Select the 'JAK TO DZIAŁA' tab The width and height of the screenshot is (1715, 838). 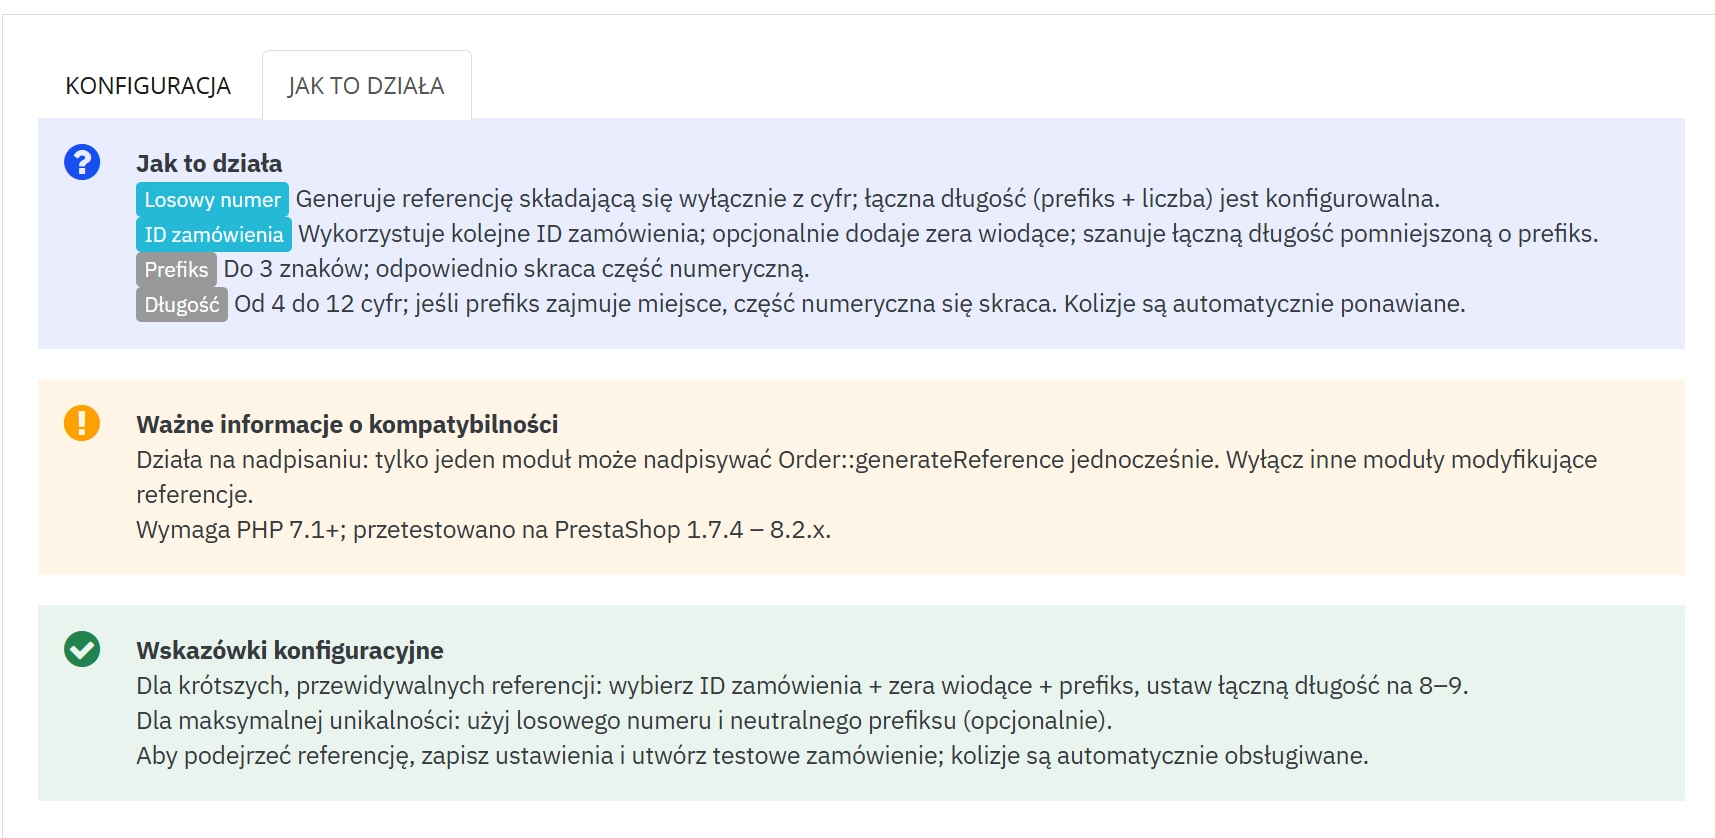(366, 86)
